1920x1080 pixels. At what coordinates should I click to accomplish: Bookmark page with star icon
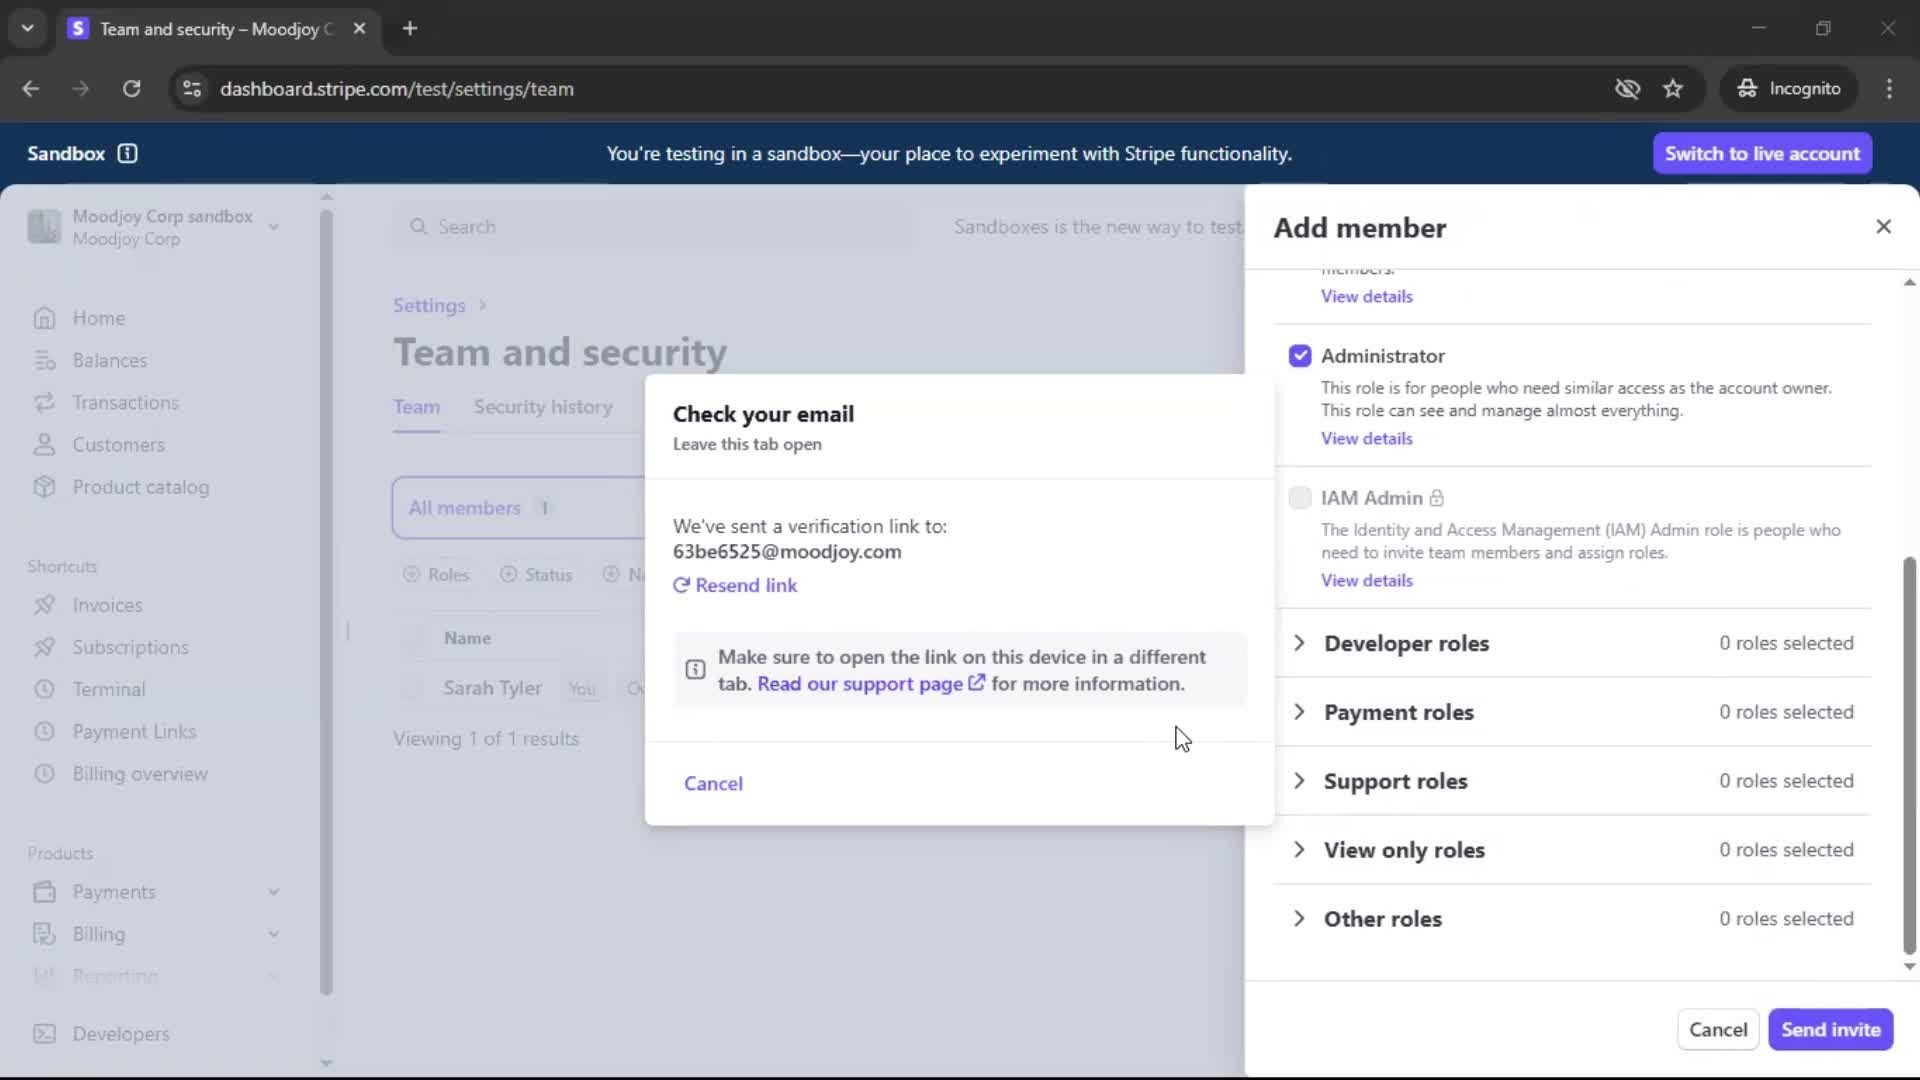tap(1673, 89)
